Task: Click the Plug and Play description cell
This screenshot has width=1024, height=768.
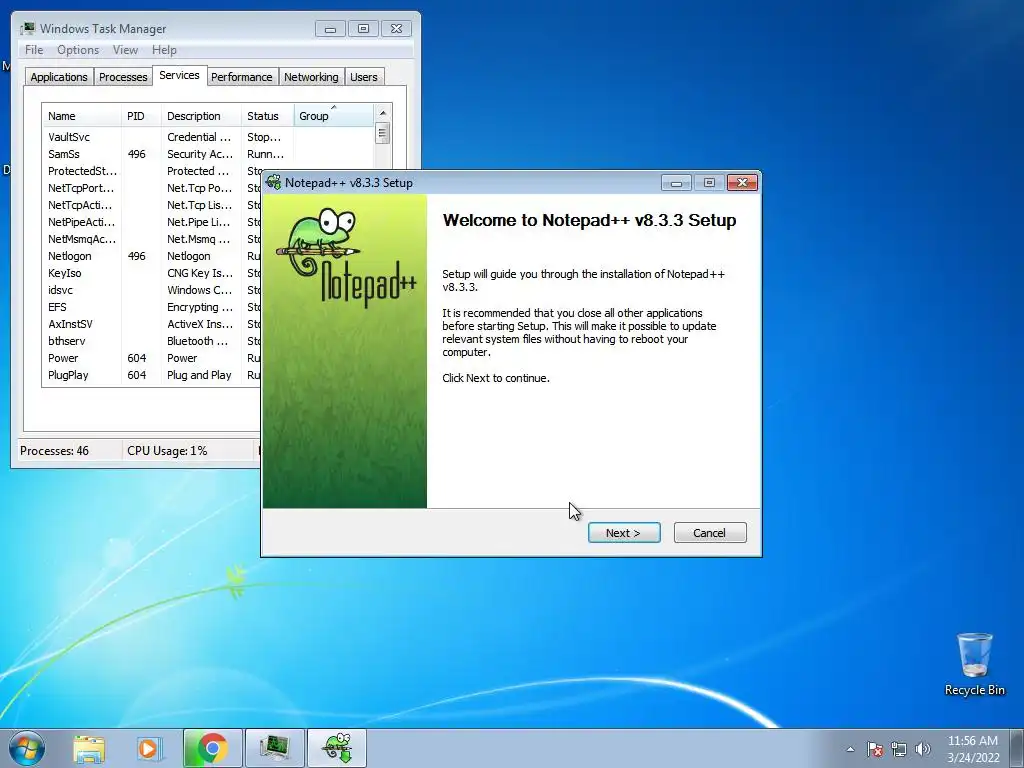Action: (x=199, y=375)
